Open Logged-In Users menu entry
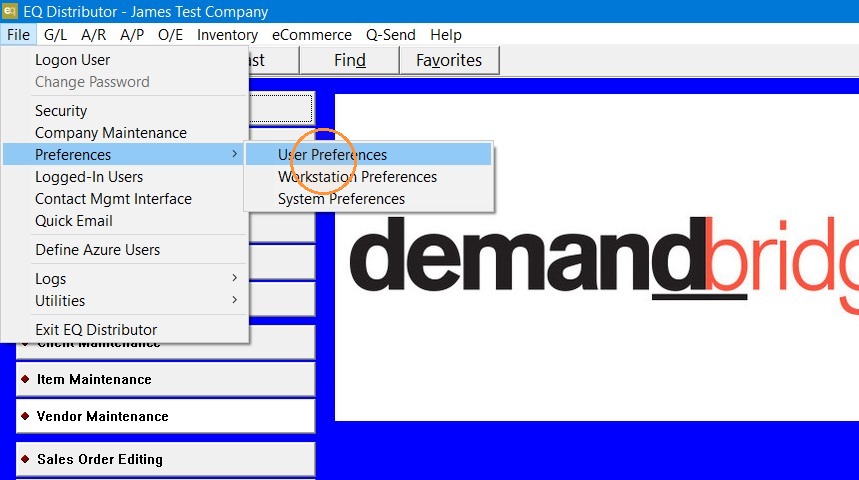This screenshot has height=480, width=859. (125, 176)
